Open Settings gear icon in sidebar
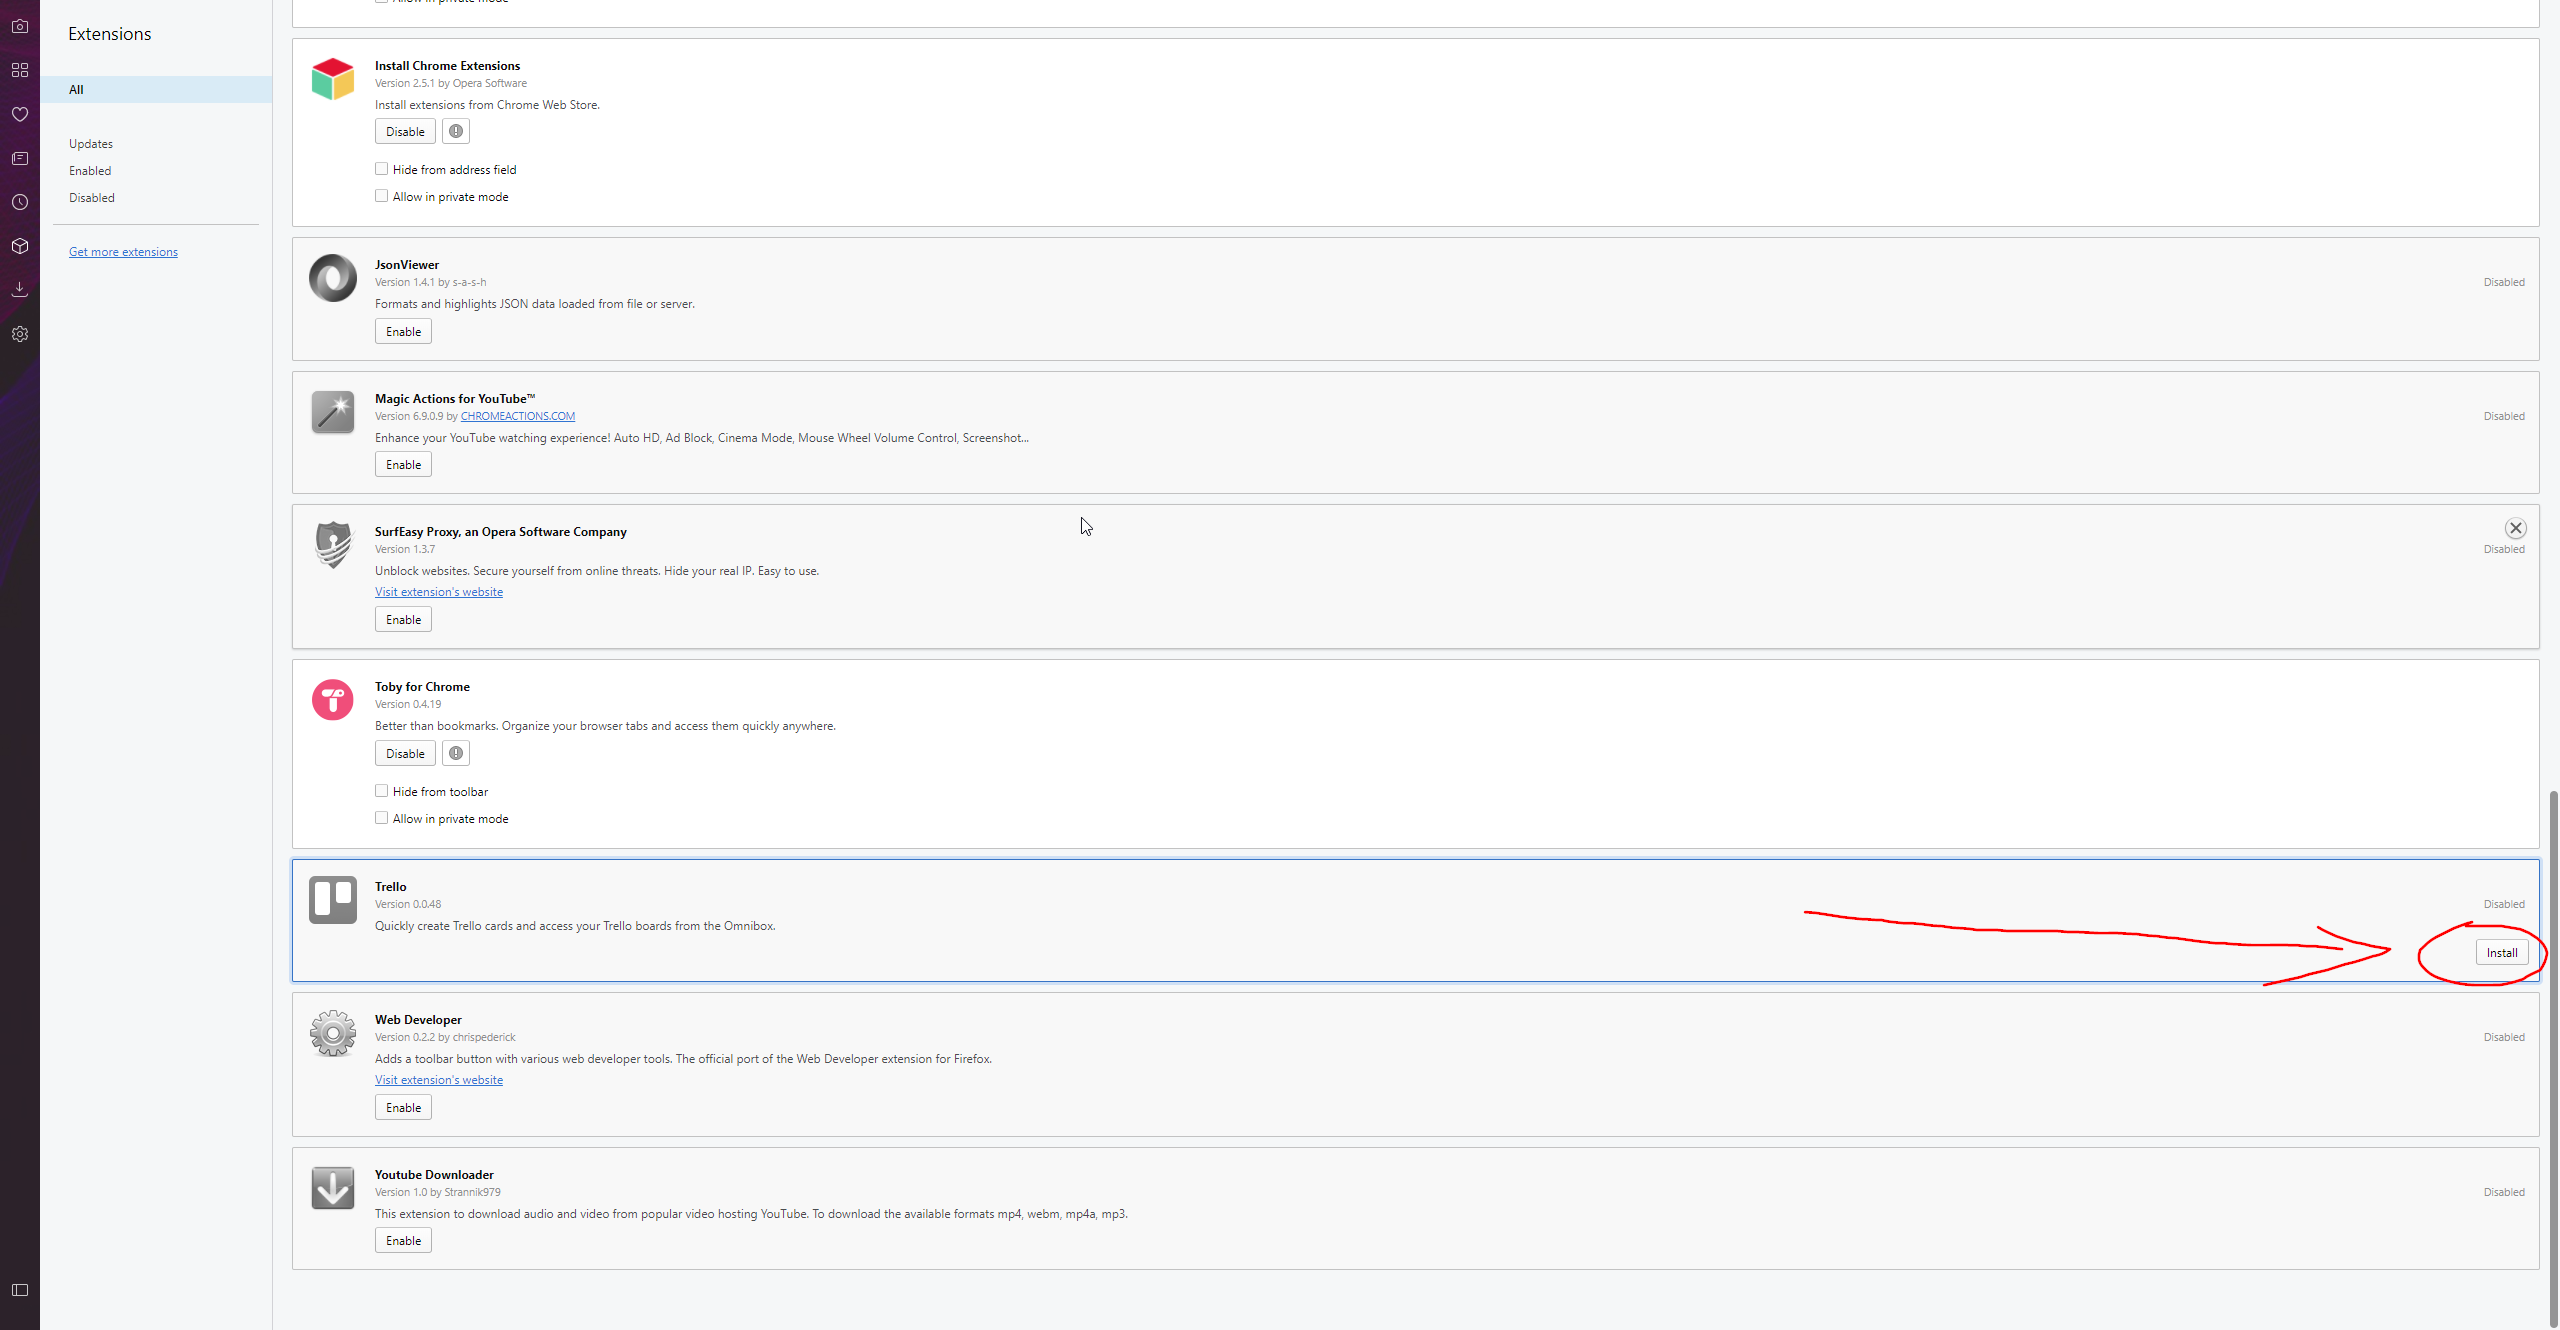 [x=20, y=334]
